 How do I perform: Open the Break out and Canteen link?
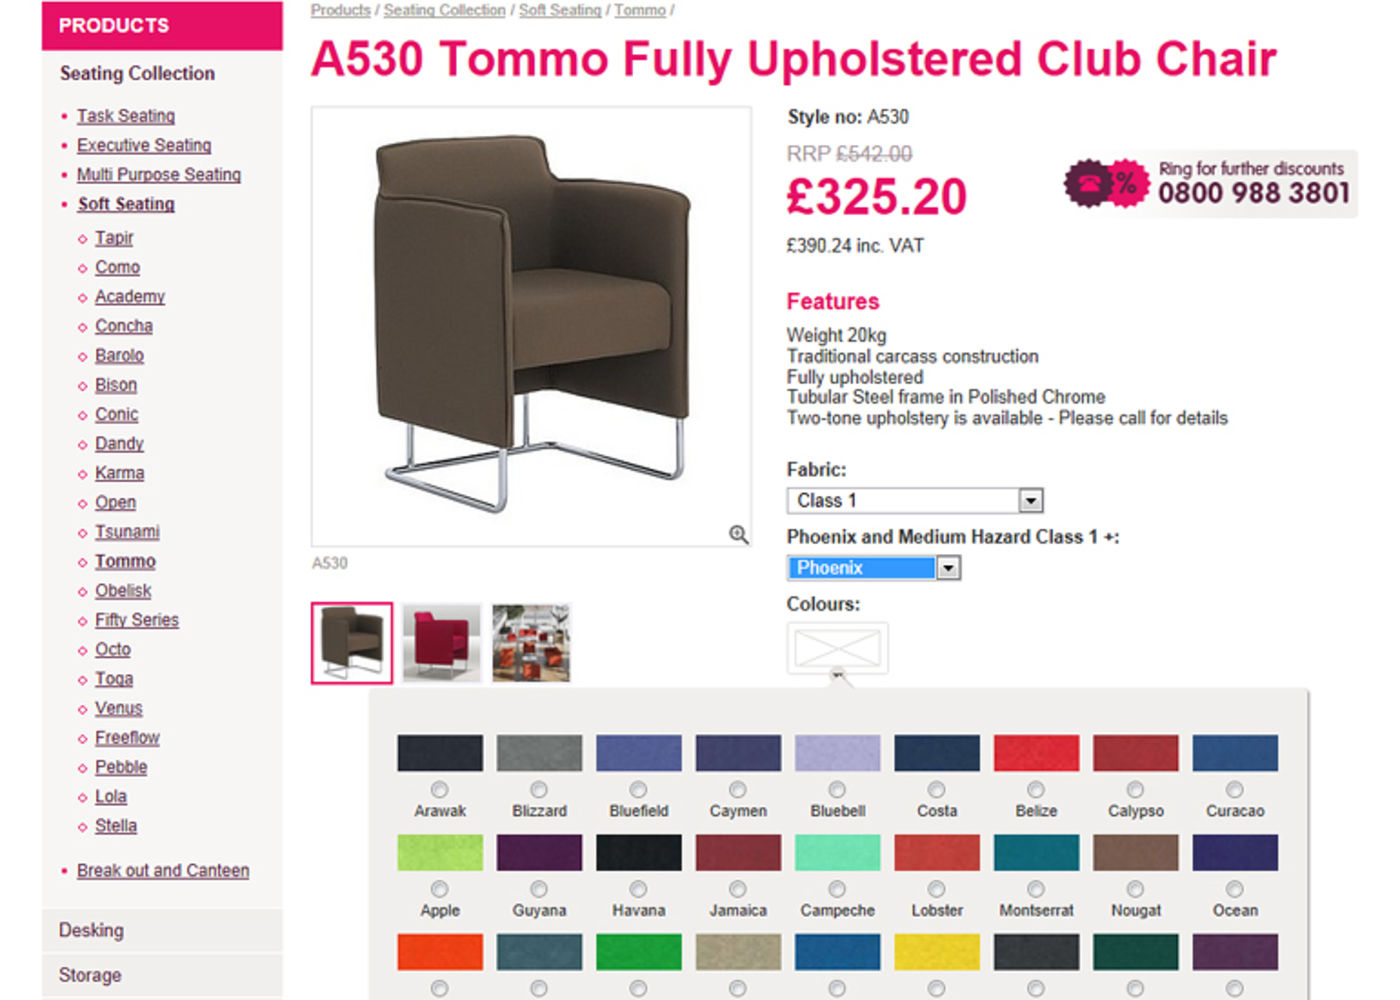pyautogui.click(x=163, y=870)
